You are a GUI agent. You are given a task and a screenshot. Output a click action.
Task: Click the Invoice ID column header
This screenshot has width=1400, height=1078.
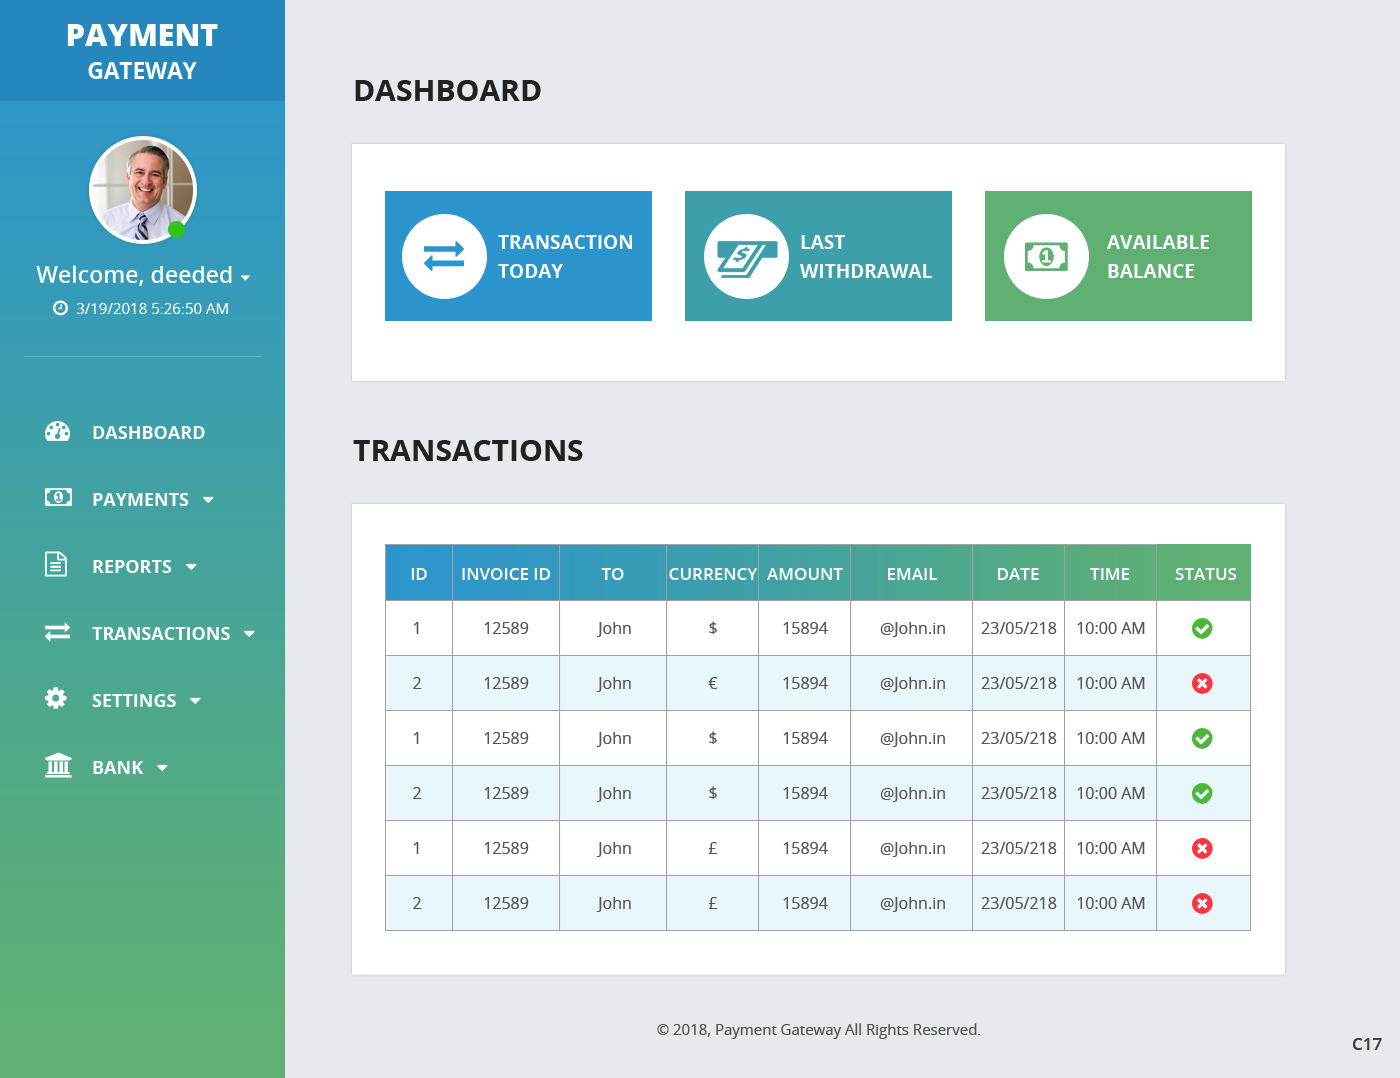tap(505, 574)
